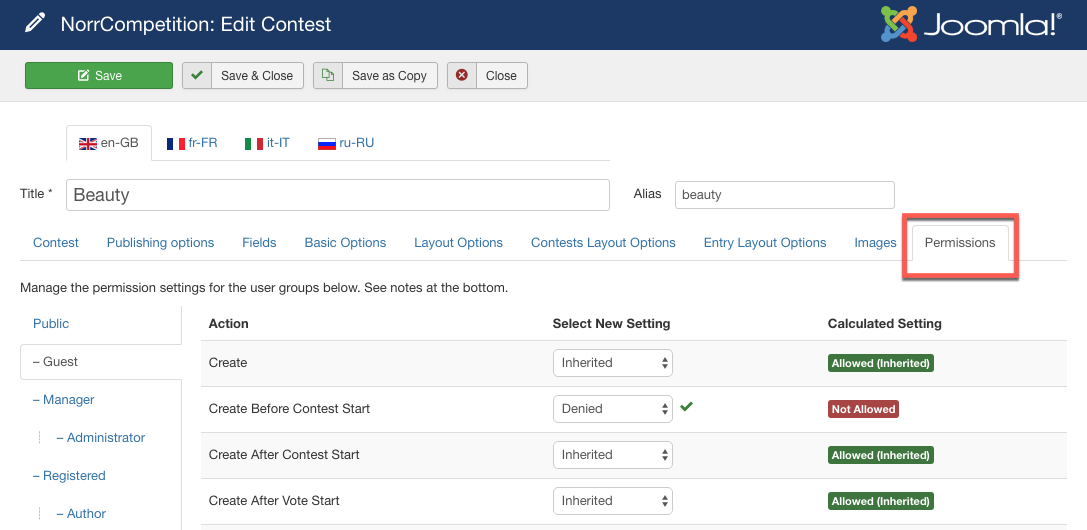Open the Create permission setting dropdown
The width and height of the screenshot is (1087, 530).
612,363
